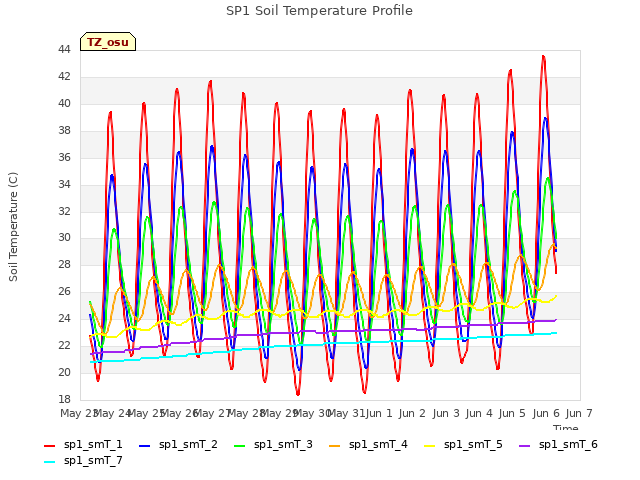Click the Jun 7 x-axis date label
The image size is (640, 480).
click(579, 413)
